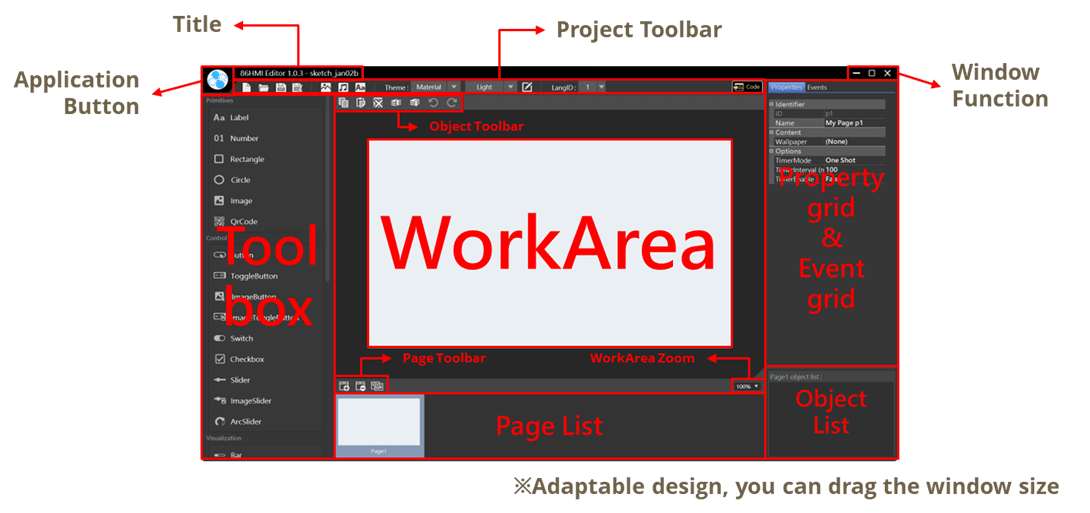The height and width of the screenshot is (513, 1090).
Task: Click the delete object icon in object toolbar
Action: 378,103
